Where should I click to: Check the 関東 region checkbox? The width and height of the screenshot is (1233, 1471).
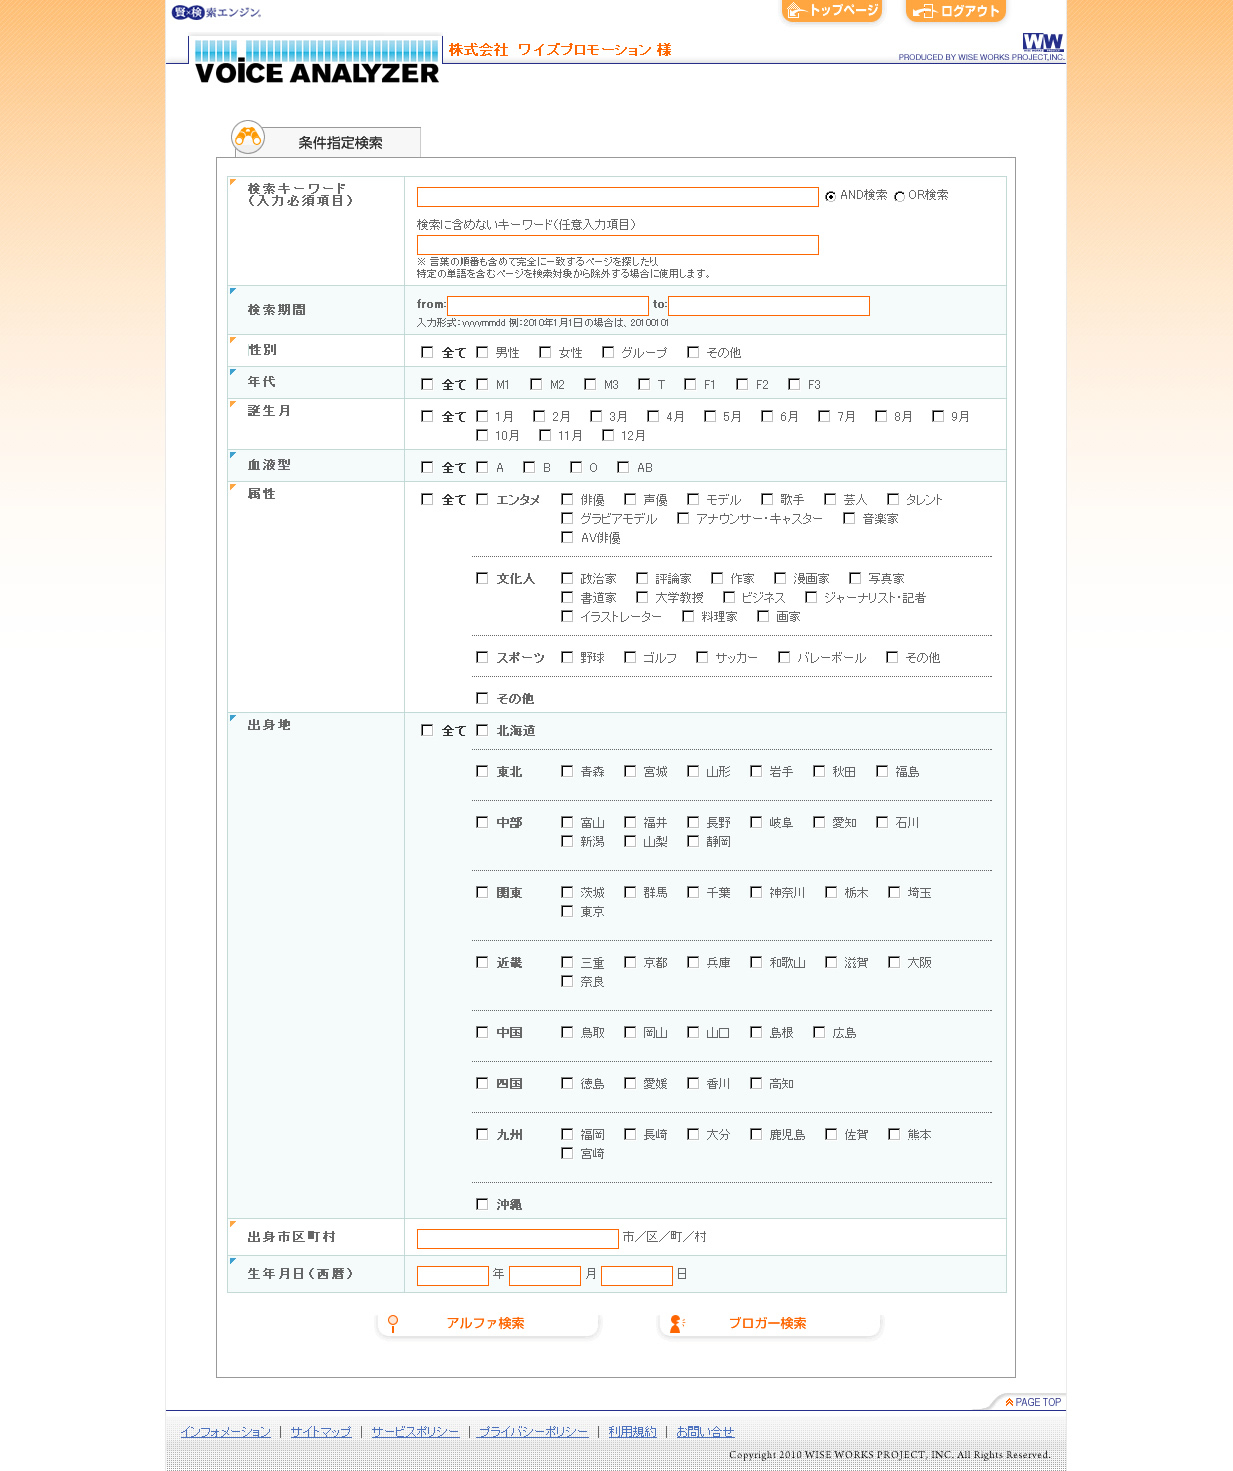click(x=482, y=892)
